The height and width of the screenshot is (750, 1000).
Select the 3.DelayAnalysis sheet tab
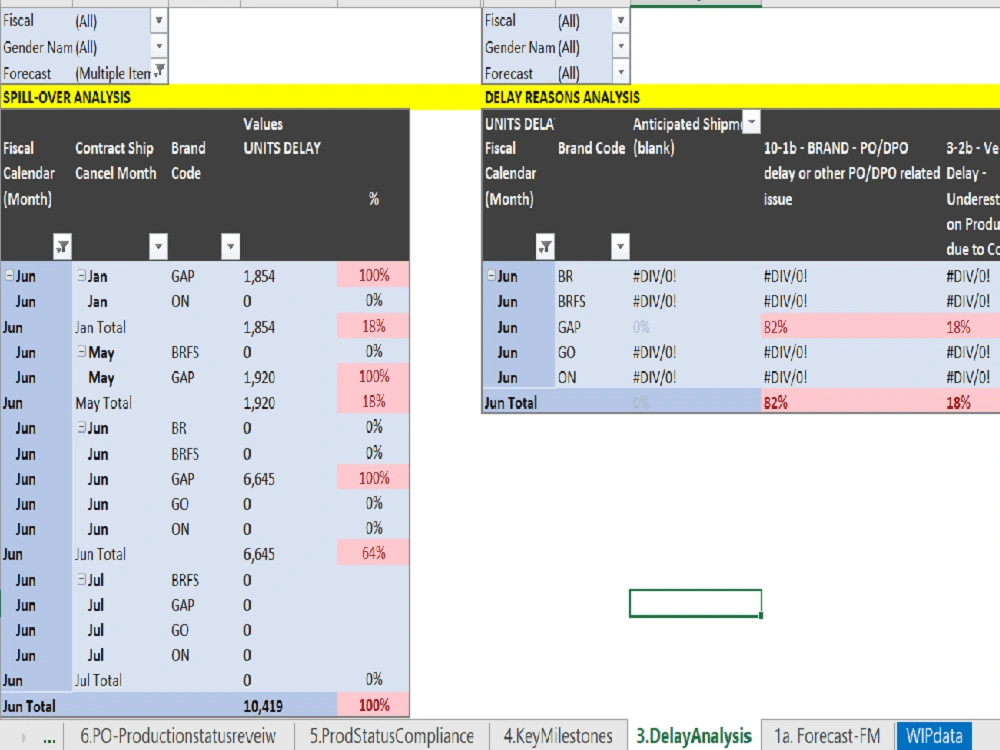coord(694,736)
